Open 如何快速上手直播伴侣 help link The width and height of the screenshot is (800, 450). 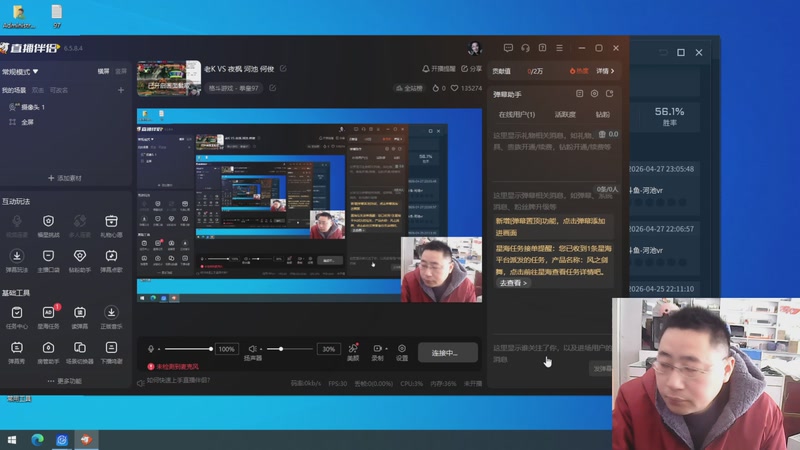tap(179, 381)
